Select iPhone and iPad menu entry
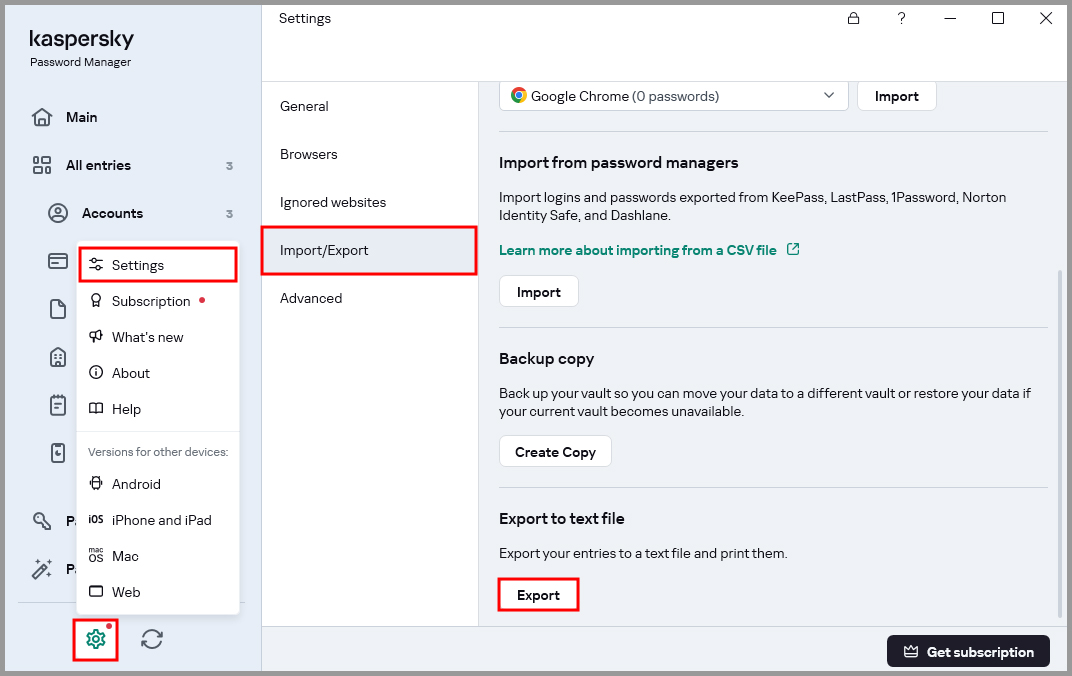The width and height of the screenshot is (1072, 676). point(158,520)
